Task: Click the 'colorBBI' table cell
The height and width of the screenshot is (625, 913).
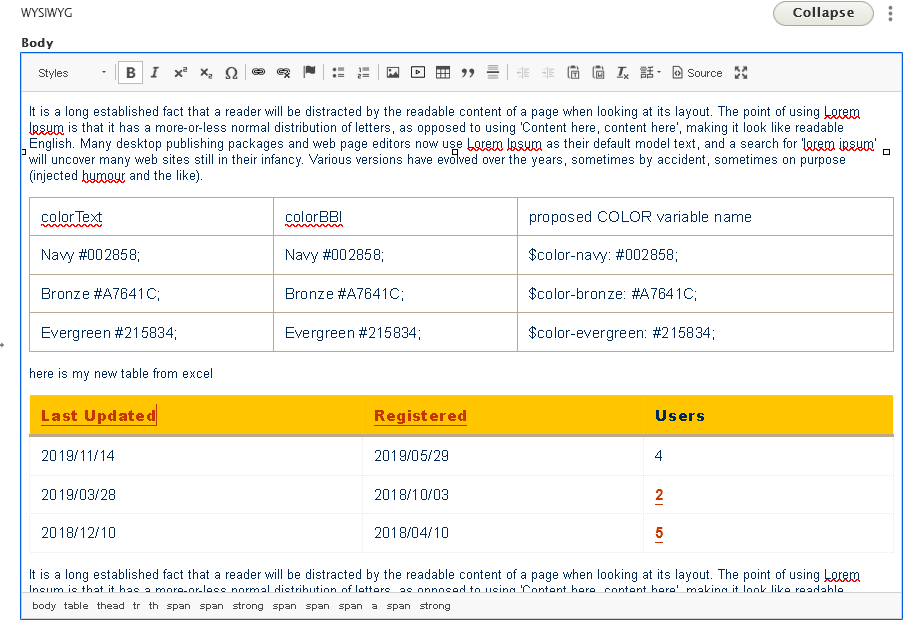Action: (x=395, y=217)
